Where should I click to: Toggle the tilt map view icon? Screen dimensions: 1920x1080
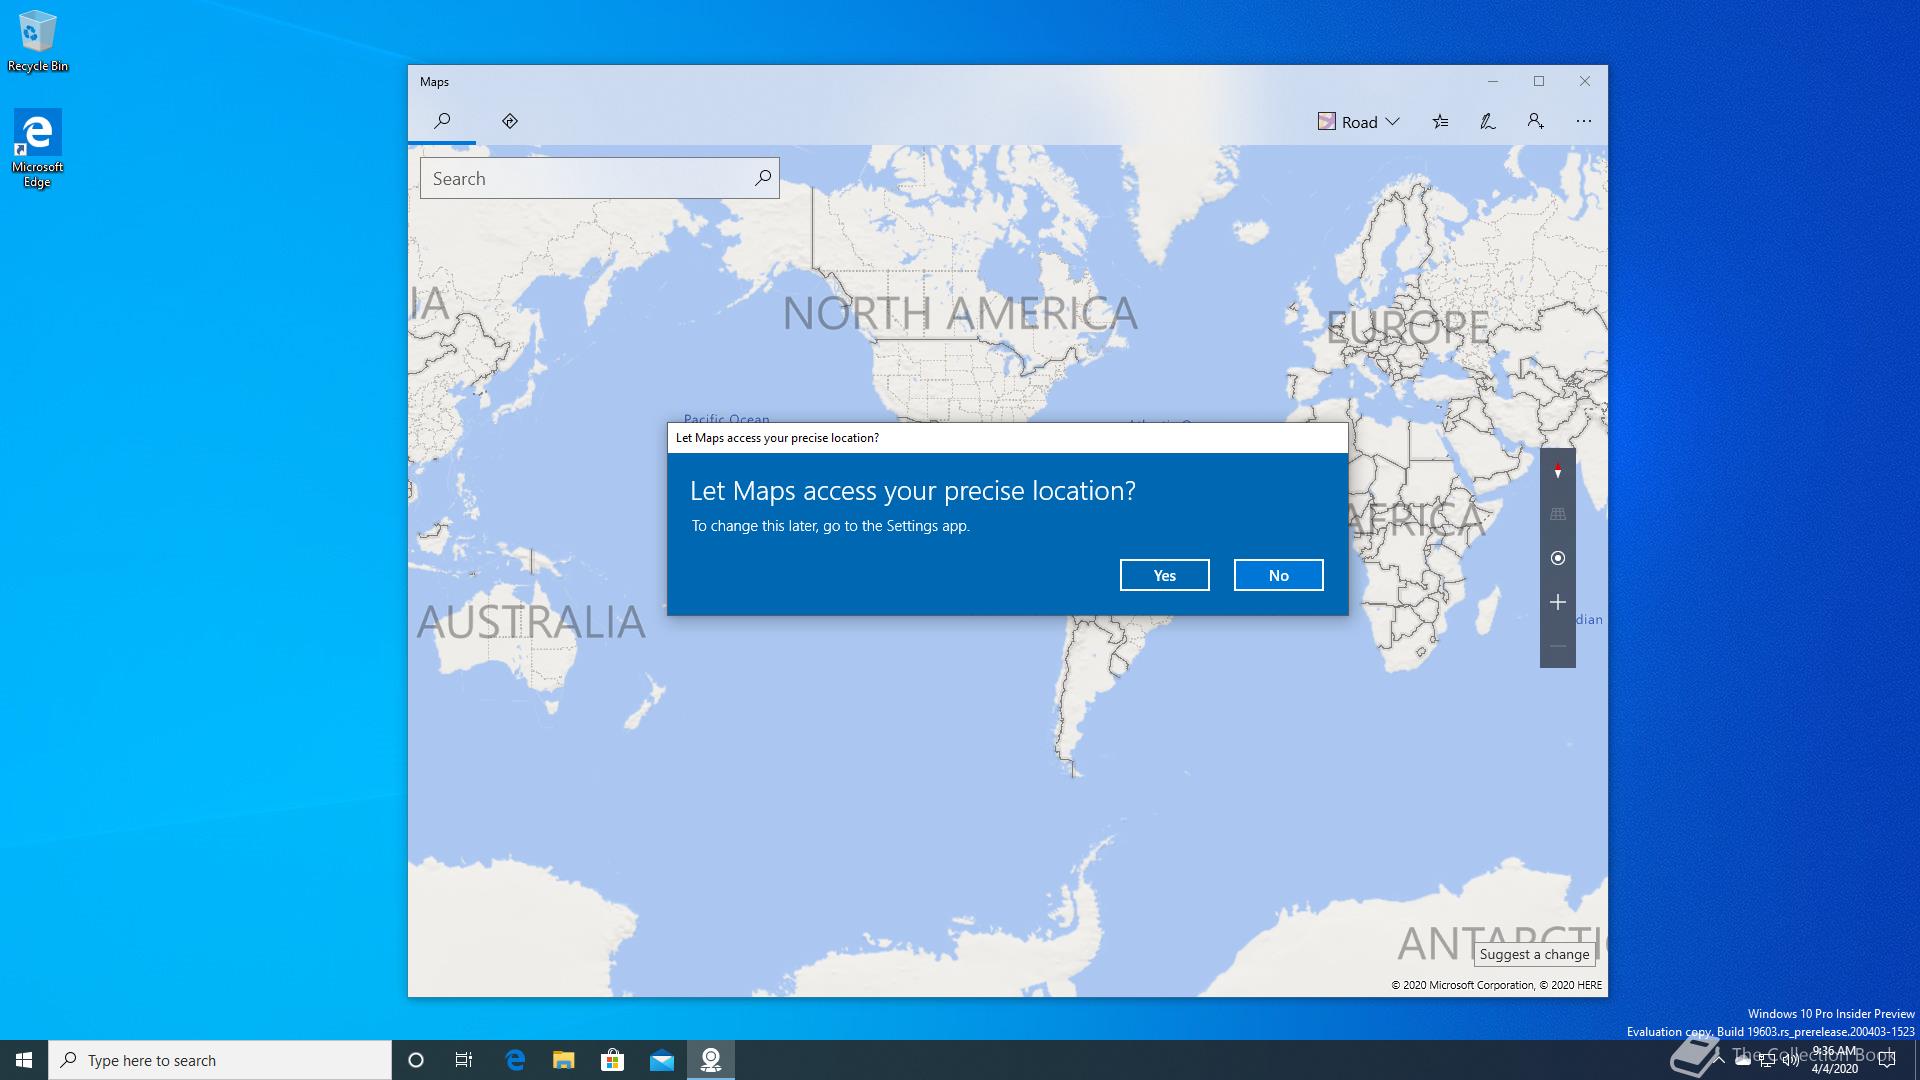[x=1558, y=514]
